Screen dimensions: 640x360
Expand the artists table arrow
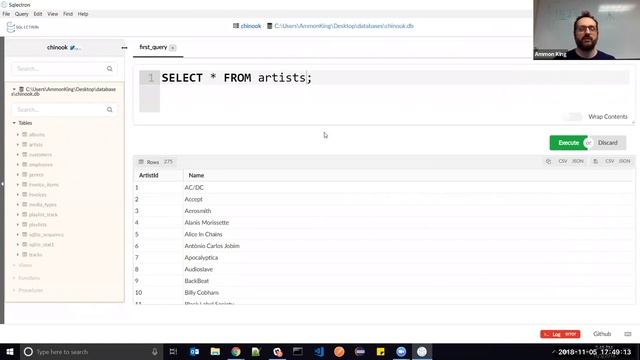(x=18, y=144)
